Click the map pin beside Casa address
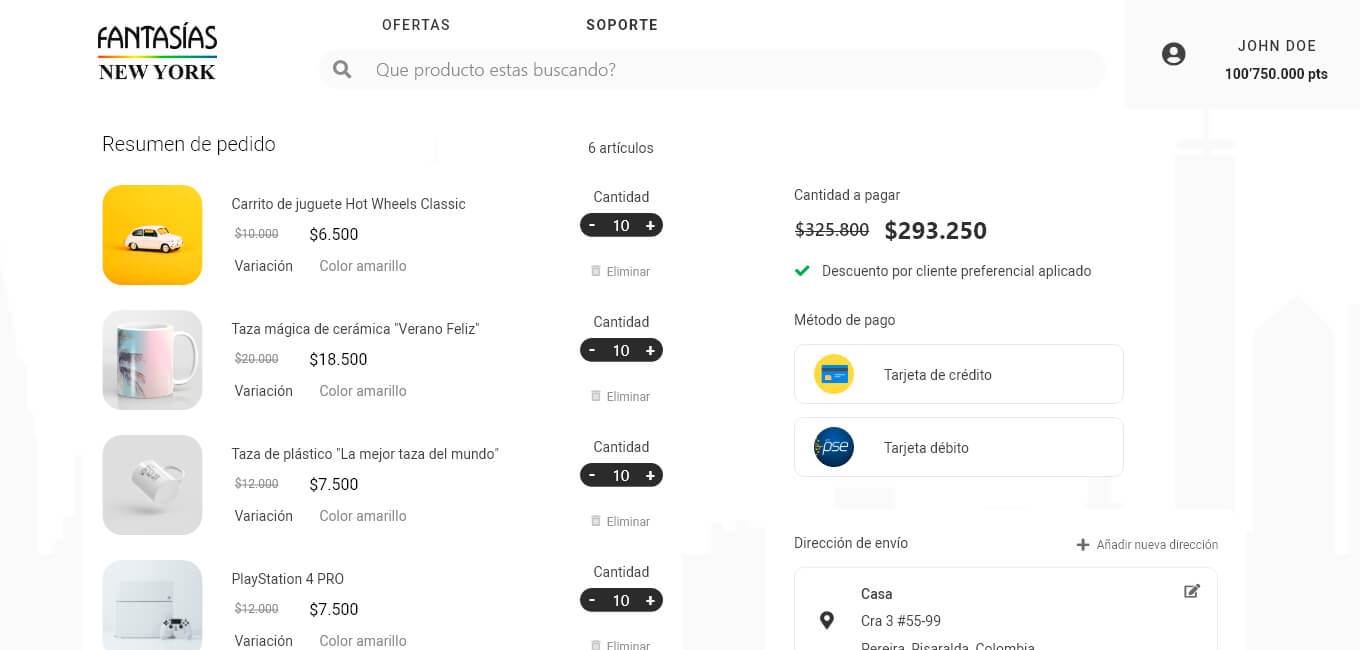 [827, 621]
